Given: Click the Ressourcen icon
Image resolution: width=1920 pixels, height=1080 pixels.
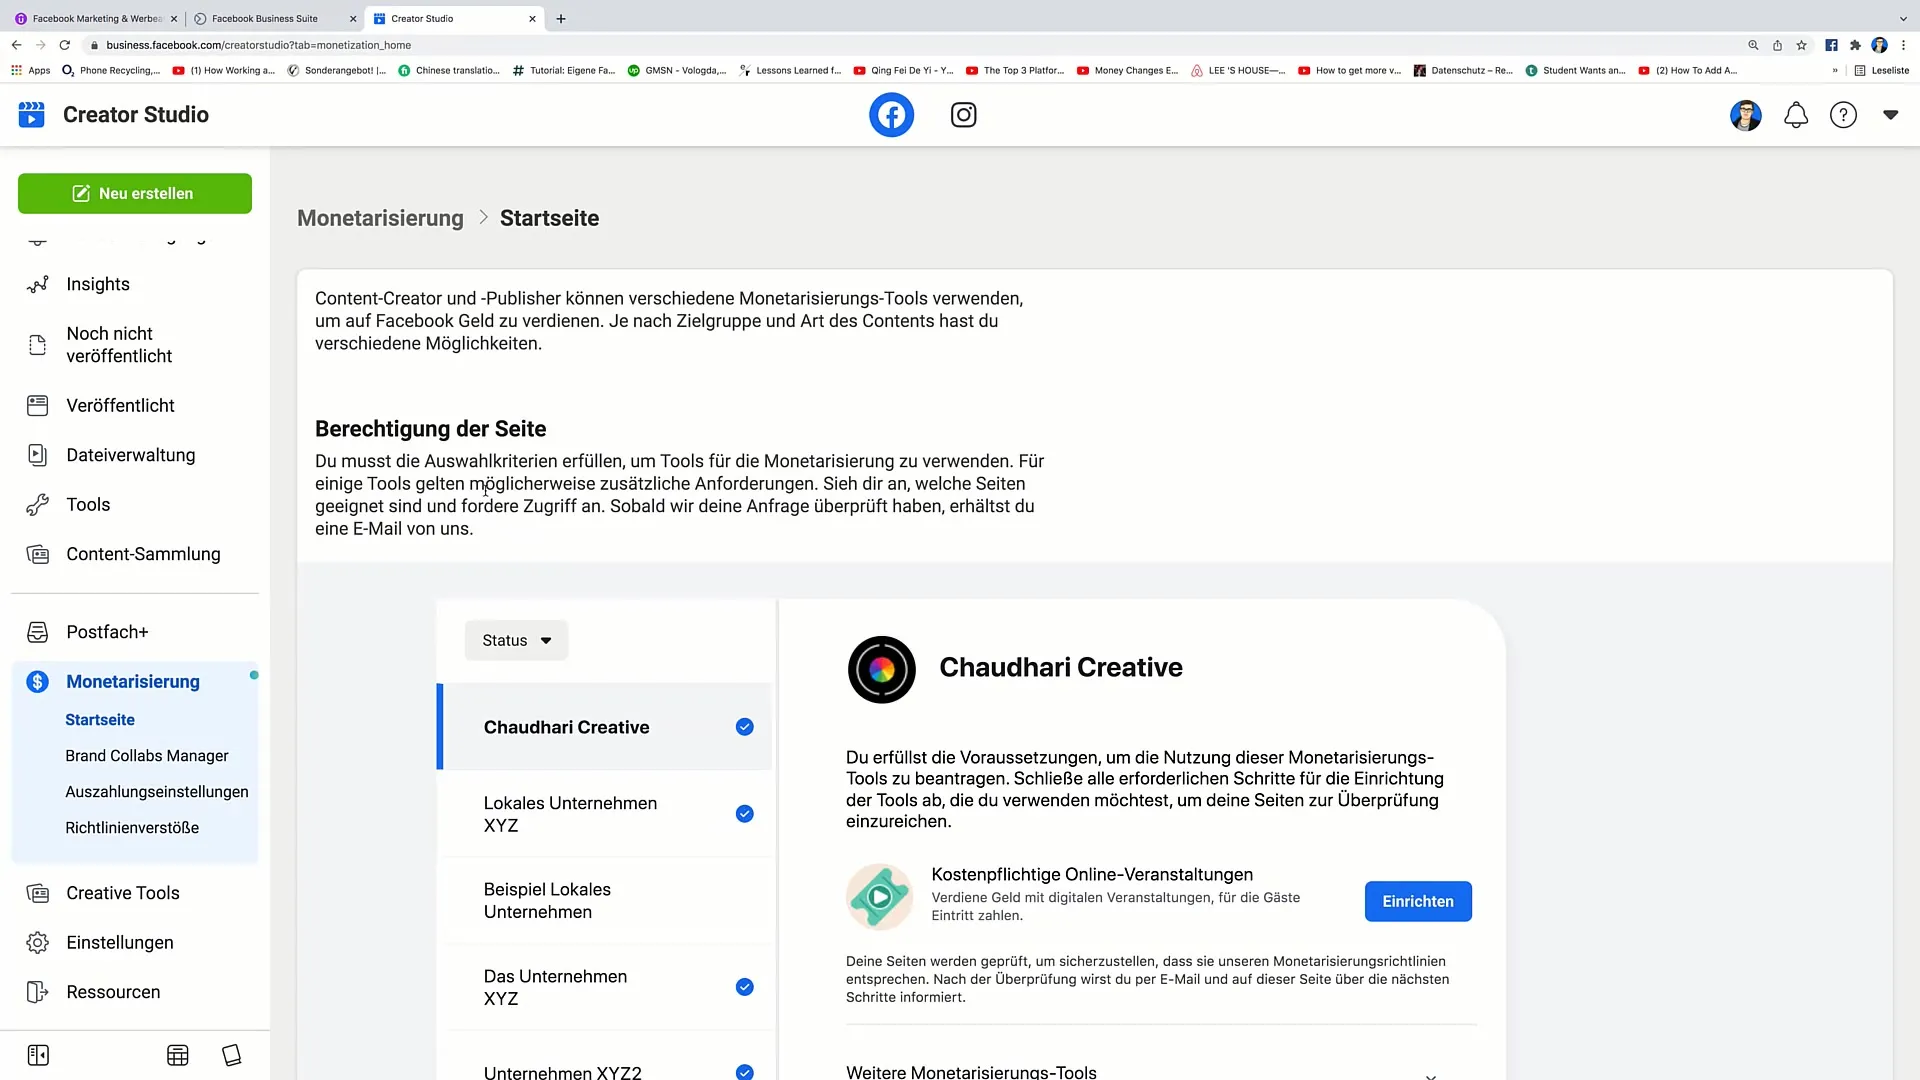Looking at the screenshot, I should coord(38,992).
